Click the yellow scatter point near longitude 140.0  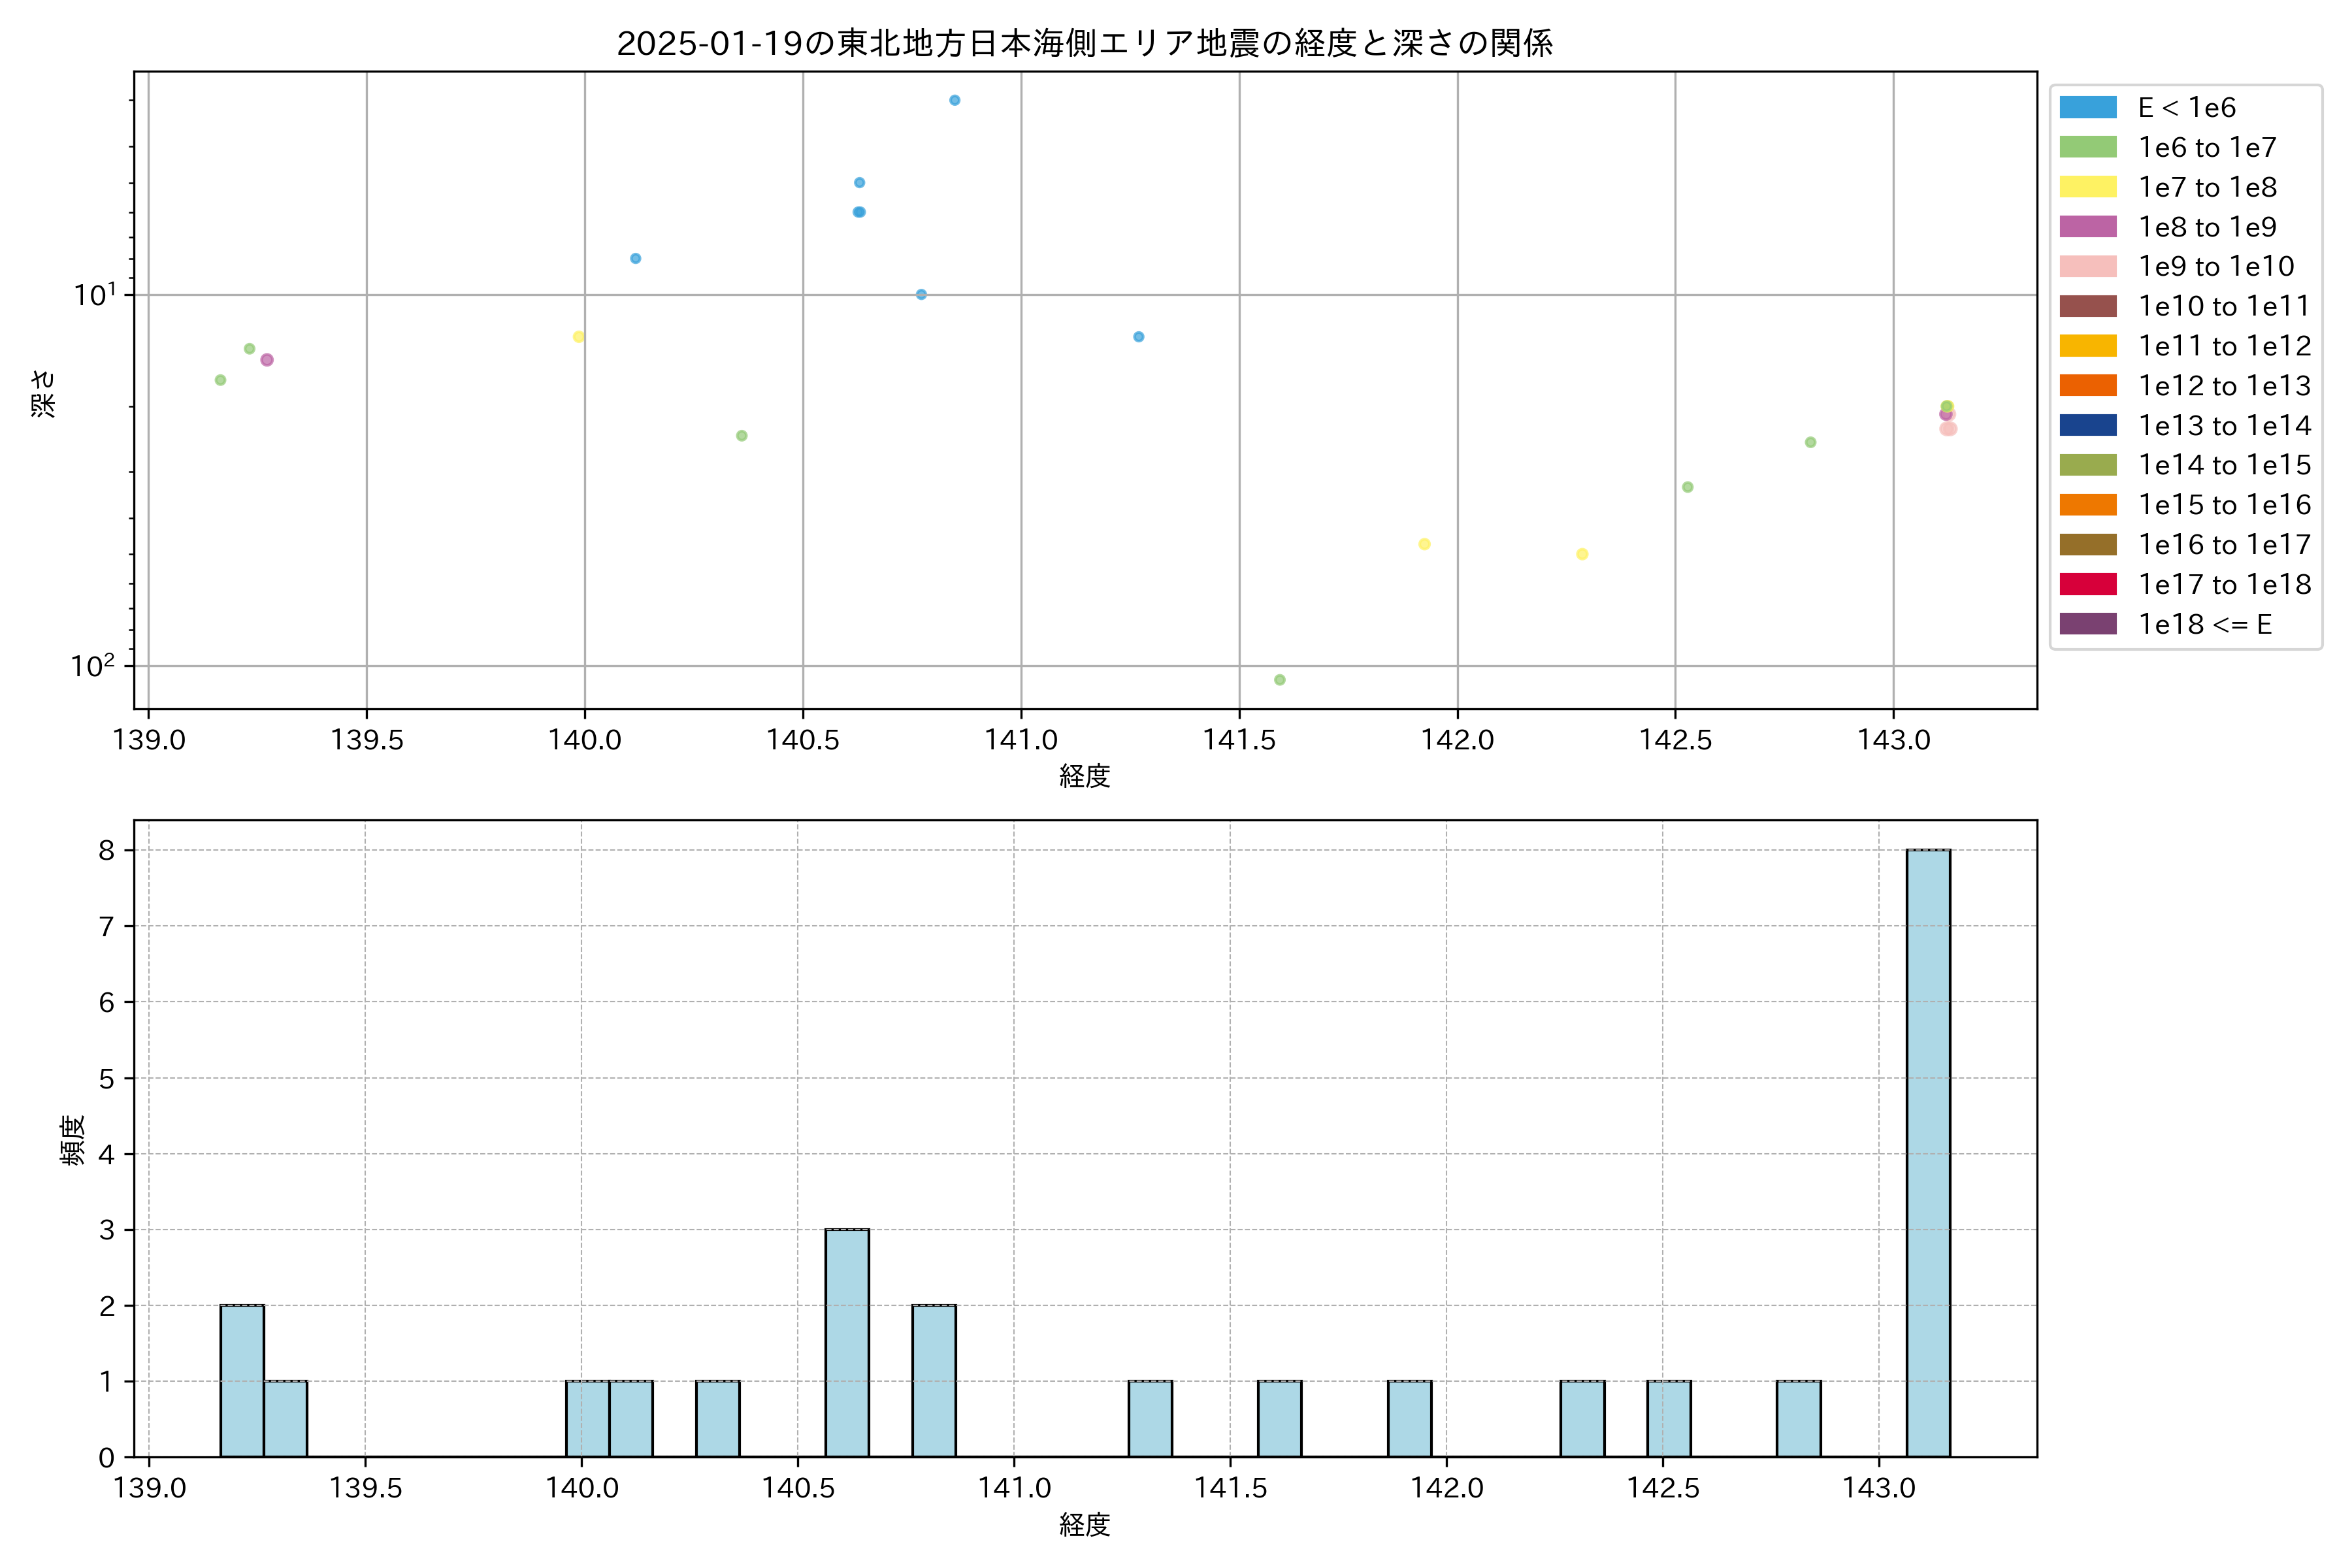[578, 337]
